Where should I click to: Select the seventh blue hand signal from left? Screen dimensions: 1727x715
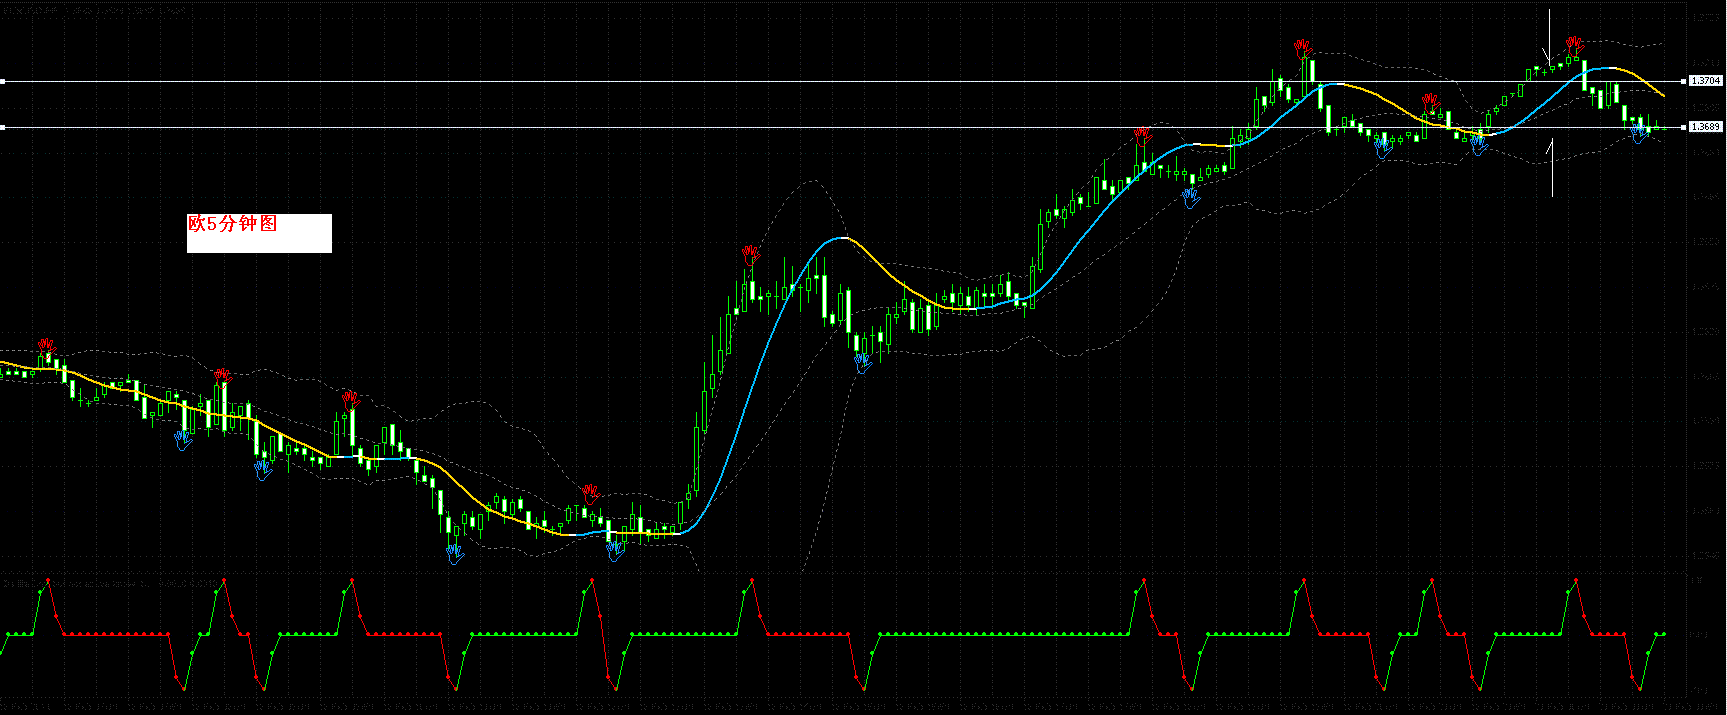[1383, 149]
